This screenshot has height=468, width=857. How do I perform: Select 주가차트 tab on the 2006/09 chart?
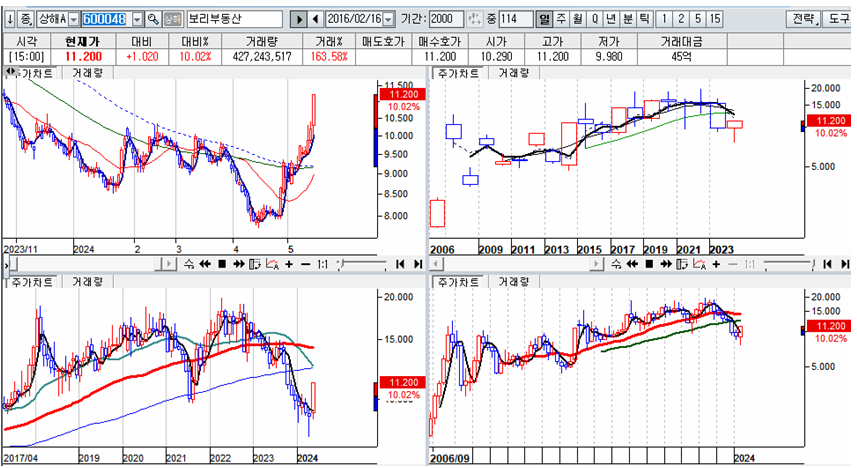[x=459, y=282]
